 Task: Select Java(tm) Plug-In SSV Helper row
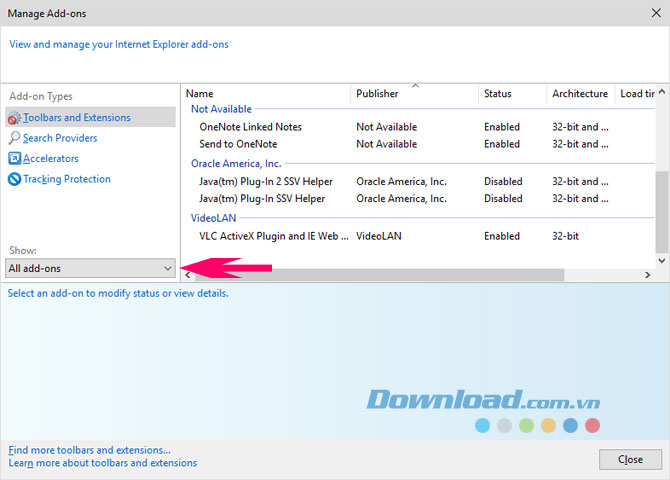pos(419,199)
